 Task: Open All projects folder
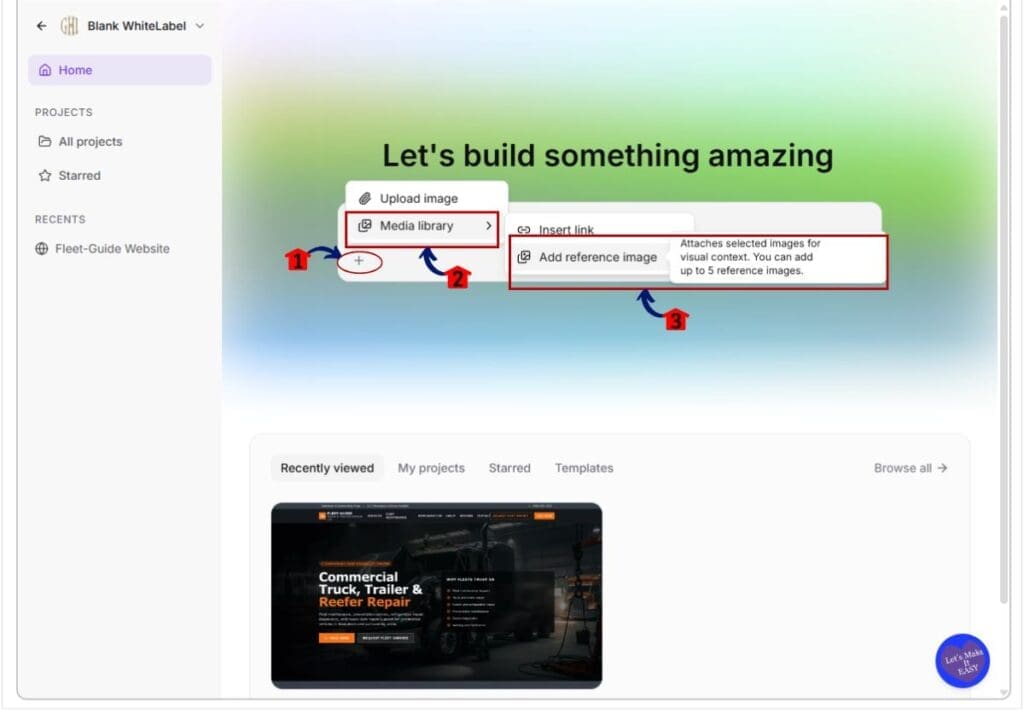pos(80,142)
